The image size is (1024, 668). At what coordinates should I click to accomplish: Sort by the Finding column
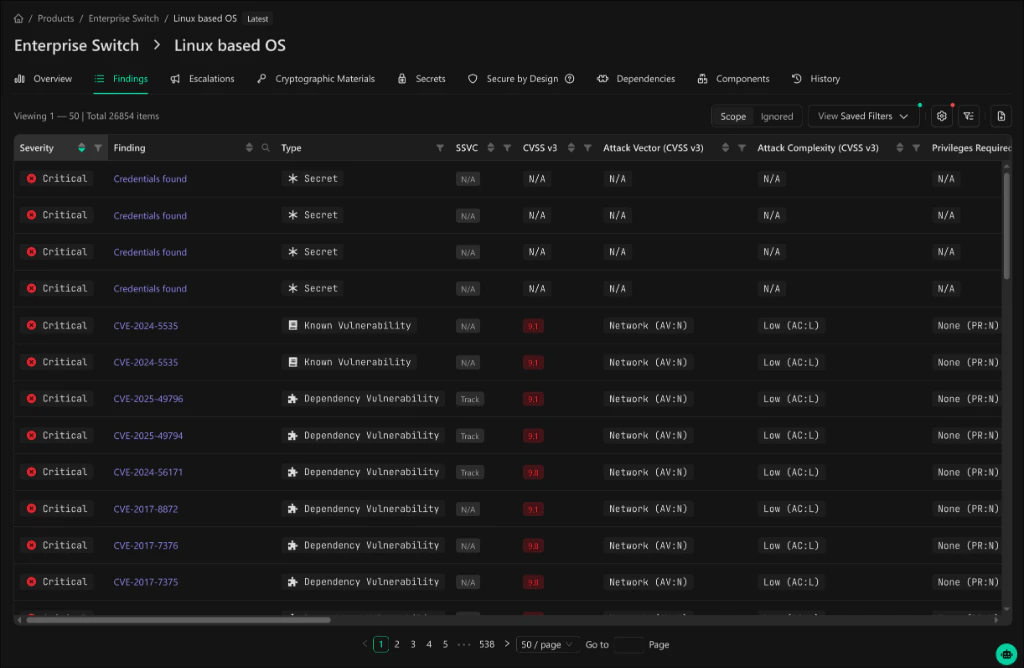tap(249, 148)
